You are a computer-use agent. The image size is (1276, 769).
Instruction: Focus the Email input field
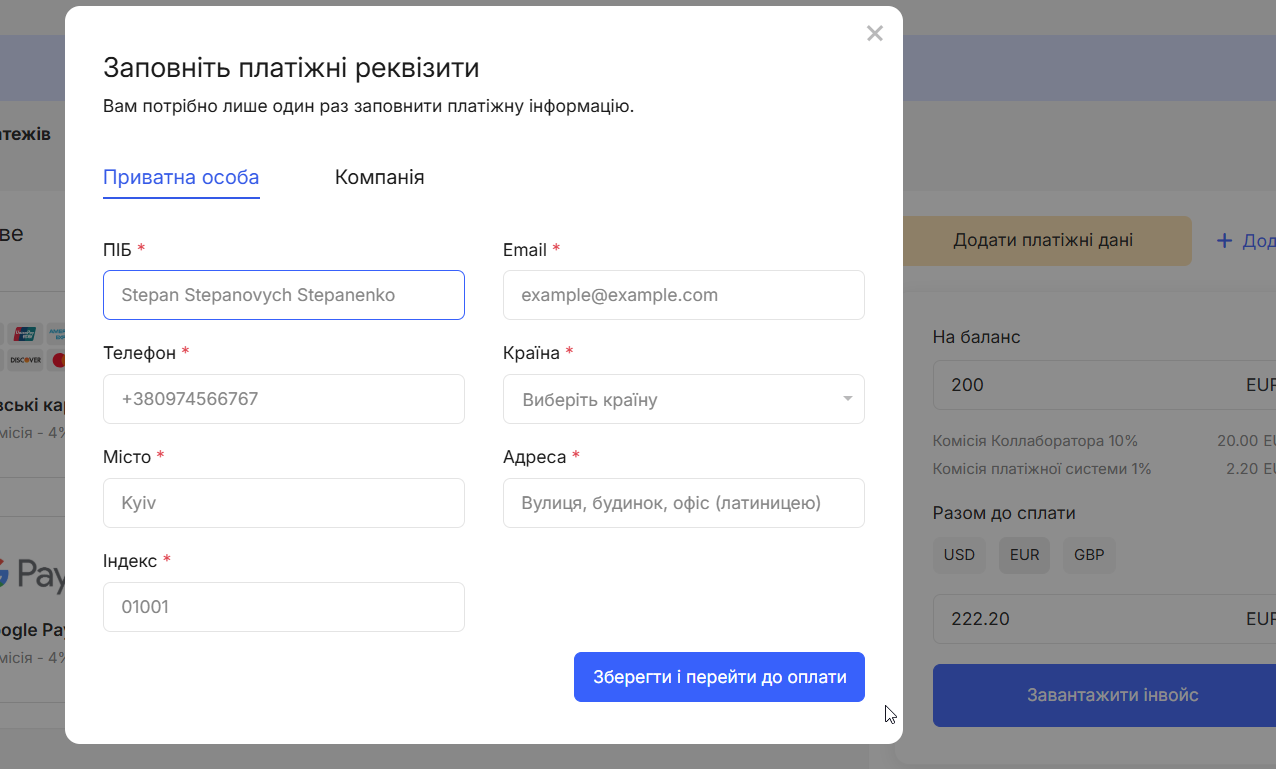click(x=683, y=295)
